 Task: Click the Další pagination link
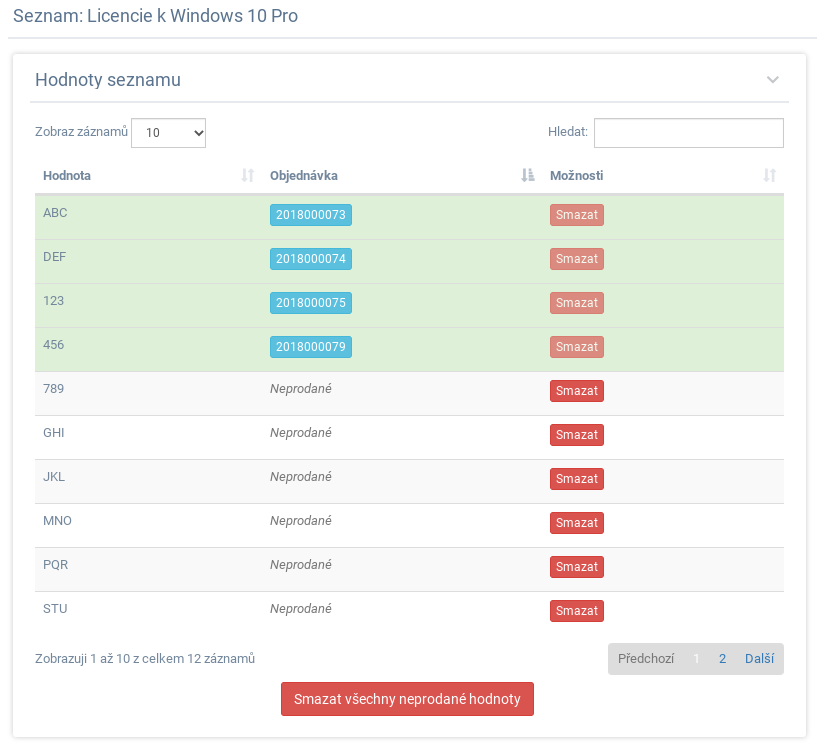coord(760,659)
